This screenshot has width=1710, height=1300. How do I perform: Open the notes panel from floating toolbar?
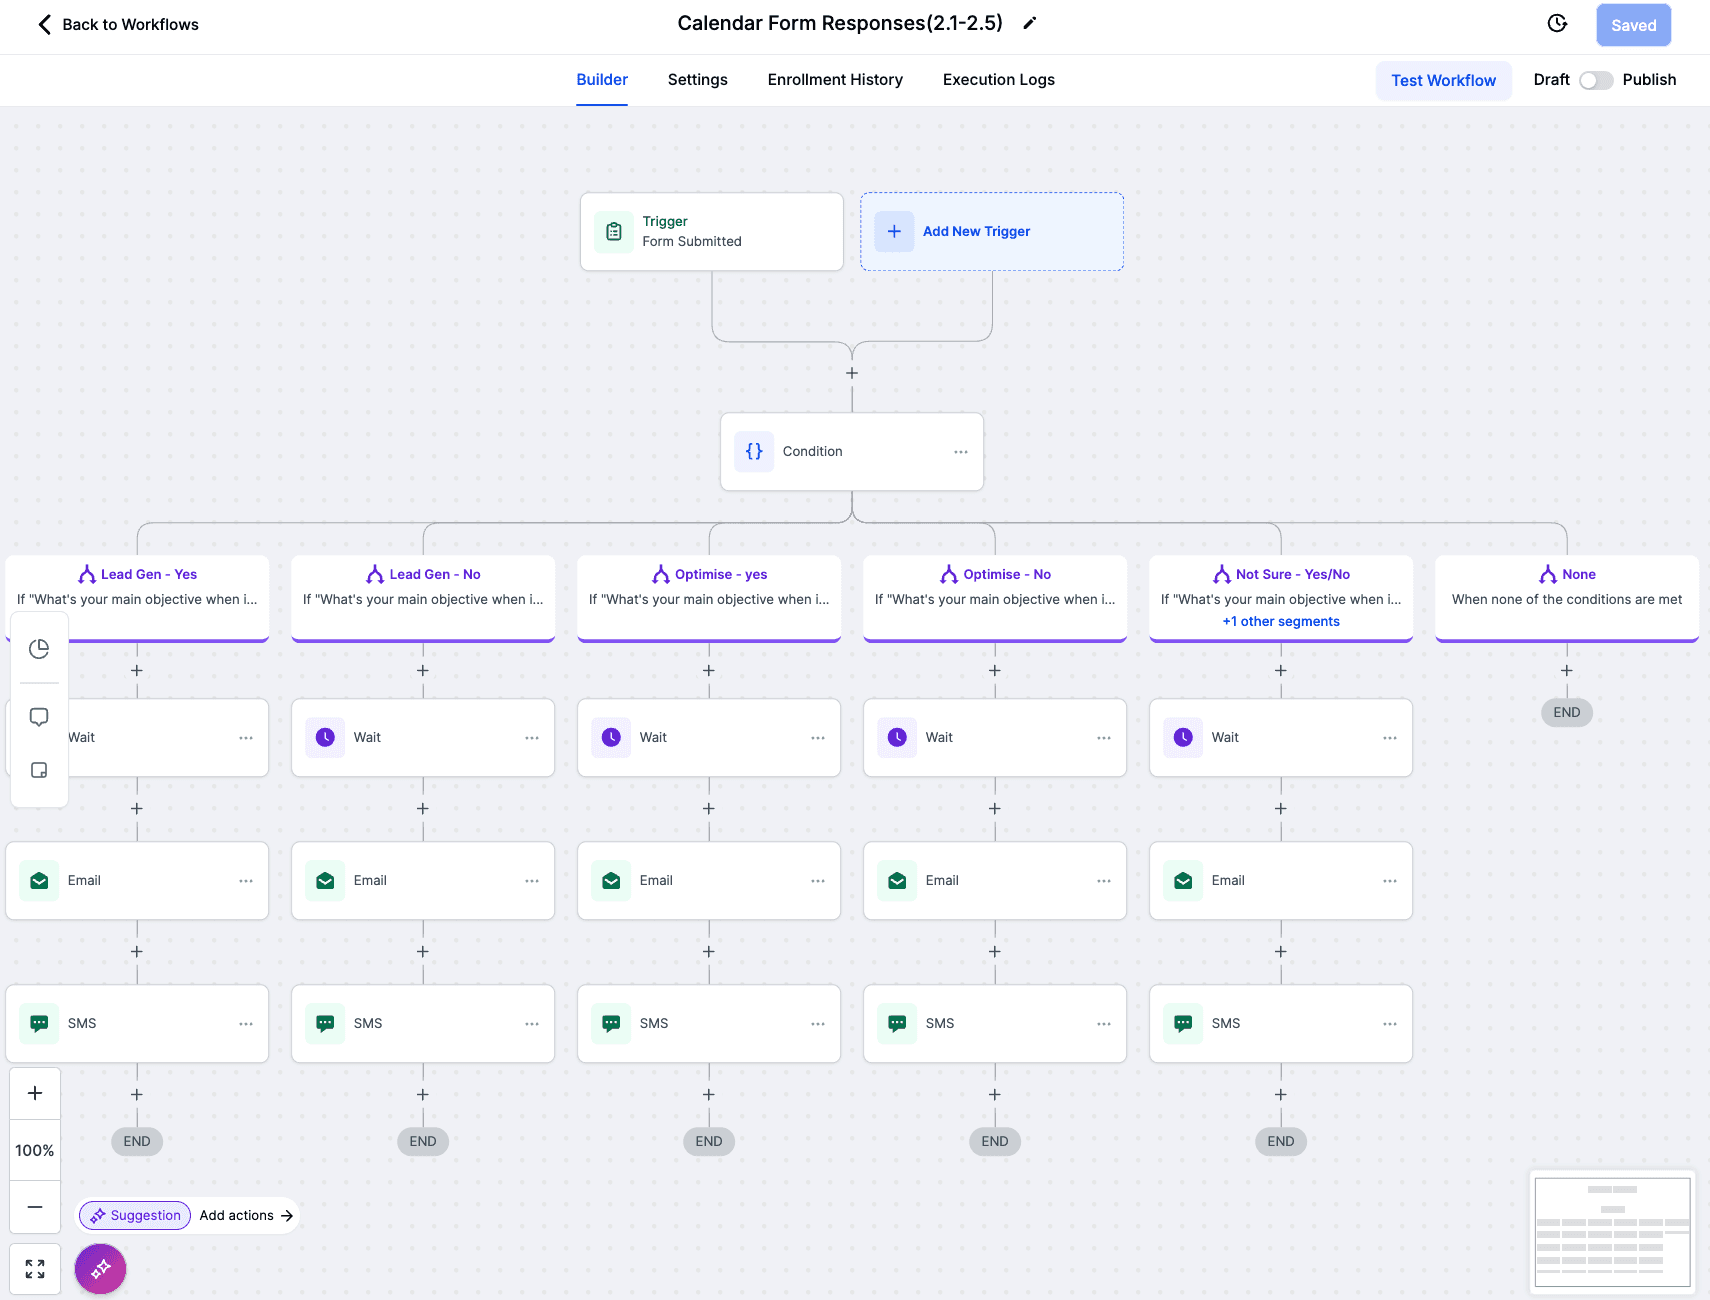click(39, 770)
